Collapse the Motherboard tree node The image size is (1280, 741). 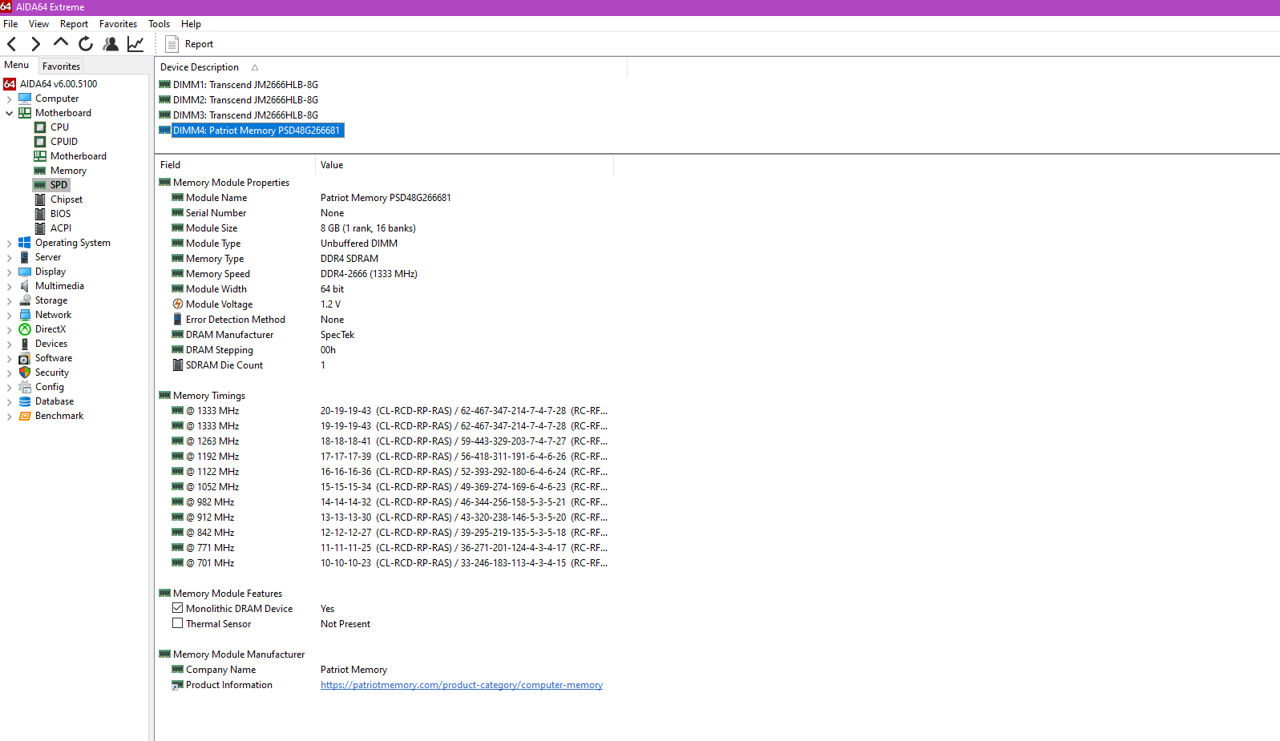(9, 113)
